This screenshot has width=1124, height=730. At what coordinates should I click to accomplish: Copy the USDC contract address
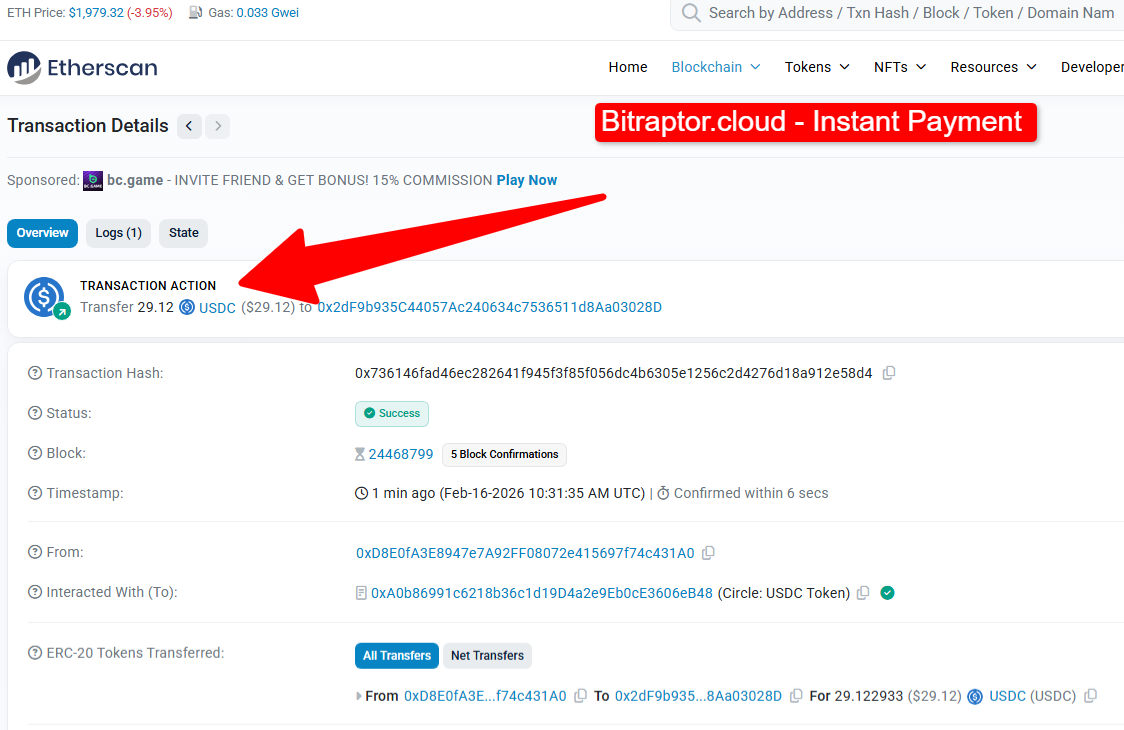tap(863, 593)
